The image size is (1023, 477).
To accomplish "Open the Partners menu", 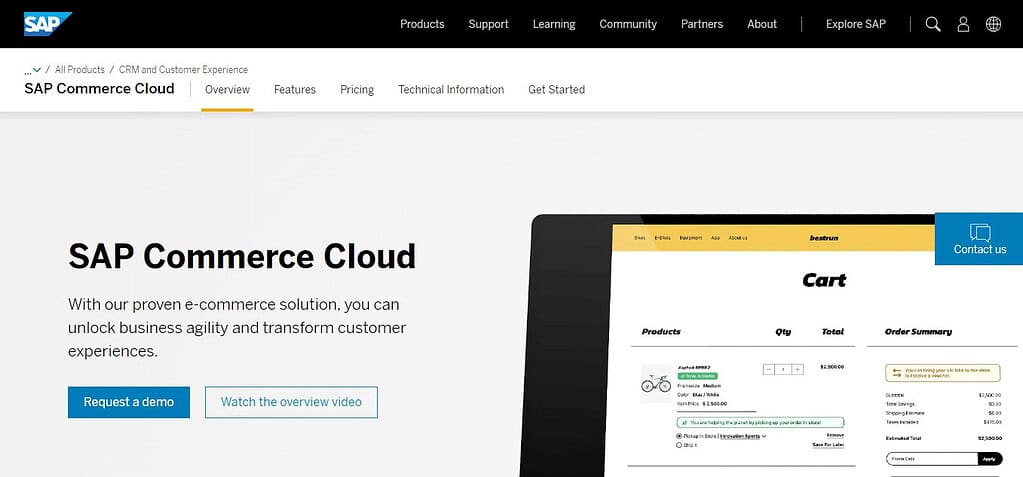I will [702, 24].
